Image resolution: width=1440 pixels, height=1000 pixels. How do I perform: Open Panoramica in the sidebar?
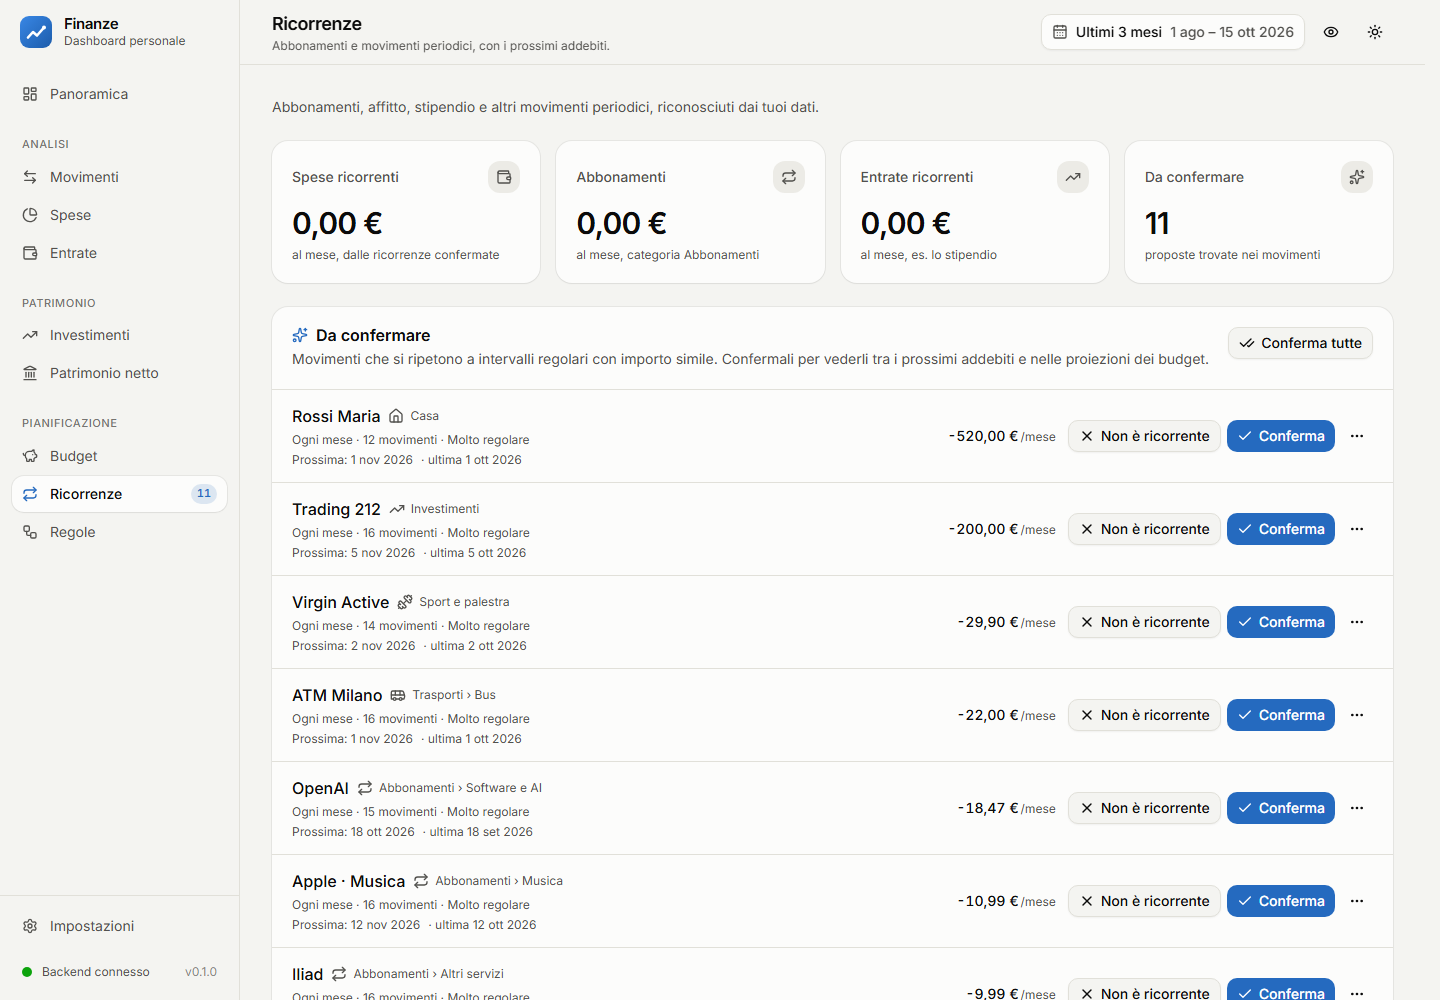[119, 94]
